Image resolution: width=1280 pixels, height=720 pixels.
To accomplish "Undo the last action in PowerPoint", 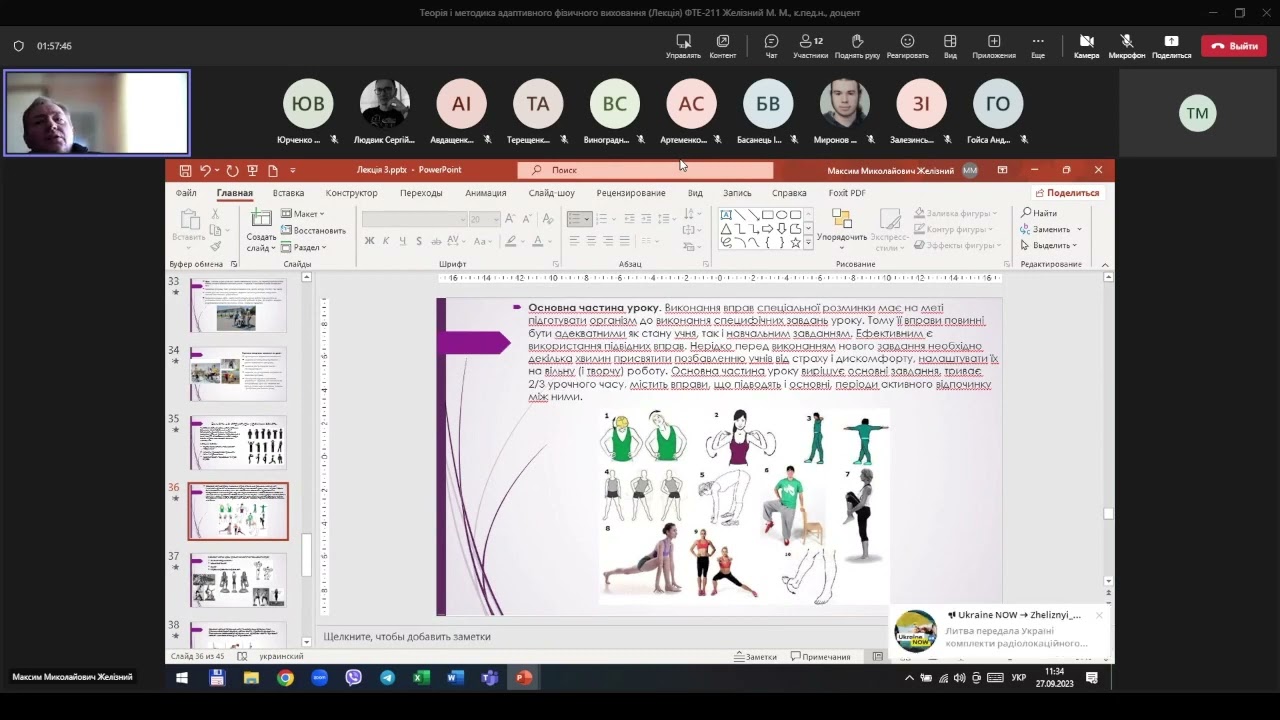I will pos(205,171).
